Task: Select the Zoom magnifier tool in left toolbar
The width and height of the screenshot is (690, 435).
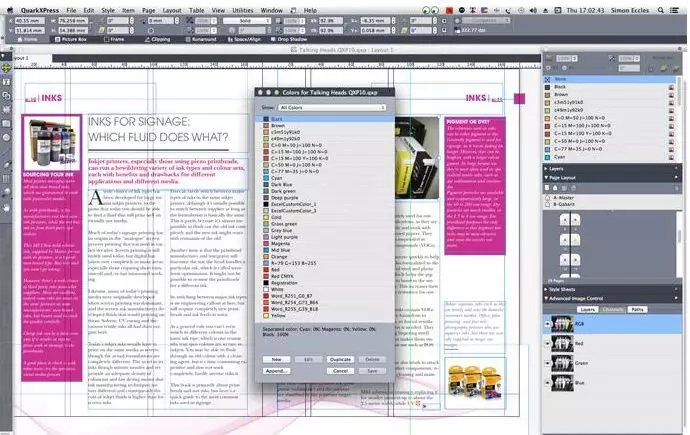Action: point(6,192)
